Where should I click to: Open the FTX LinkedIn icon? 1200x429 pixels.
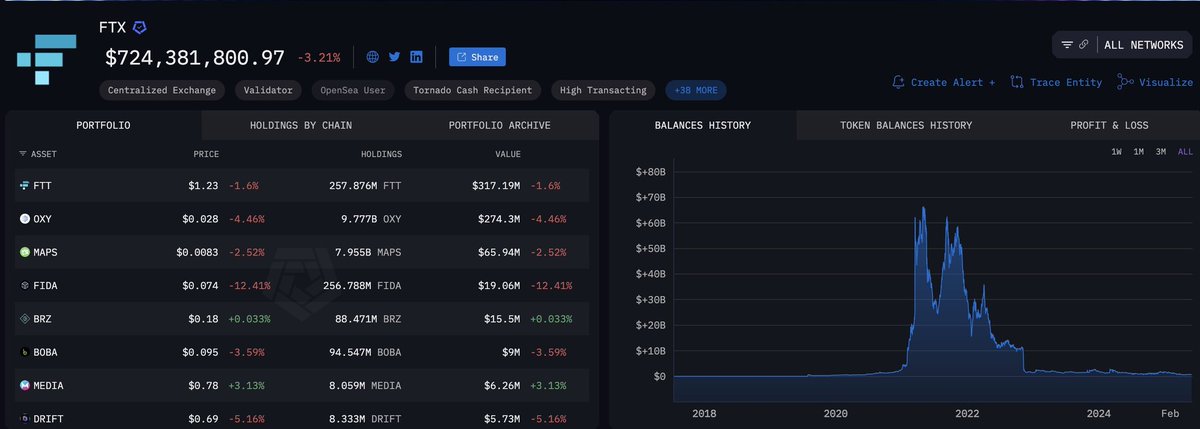pos(416,57)
